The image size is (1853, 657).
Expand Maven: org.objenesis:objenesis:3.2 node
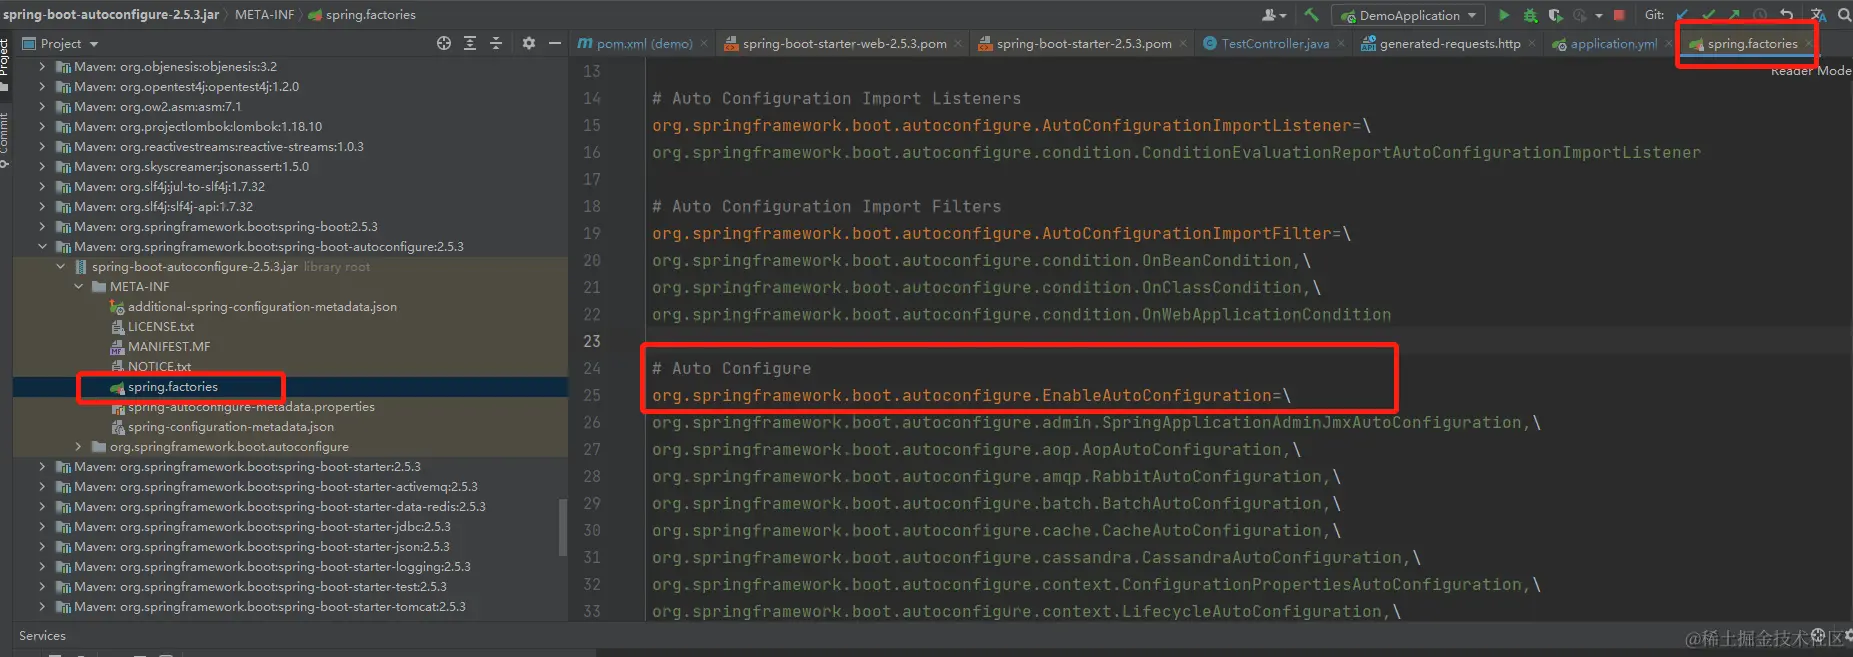click(42, 67)
